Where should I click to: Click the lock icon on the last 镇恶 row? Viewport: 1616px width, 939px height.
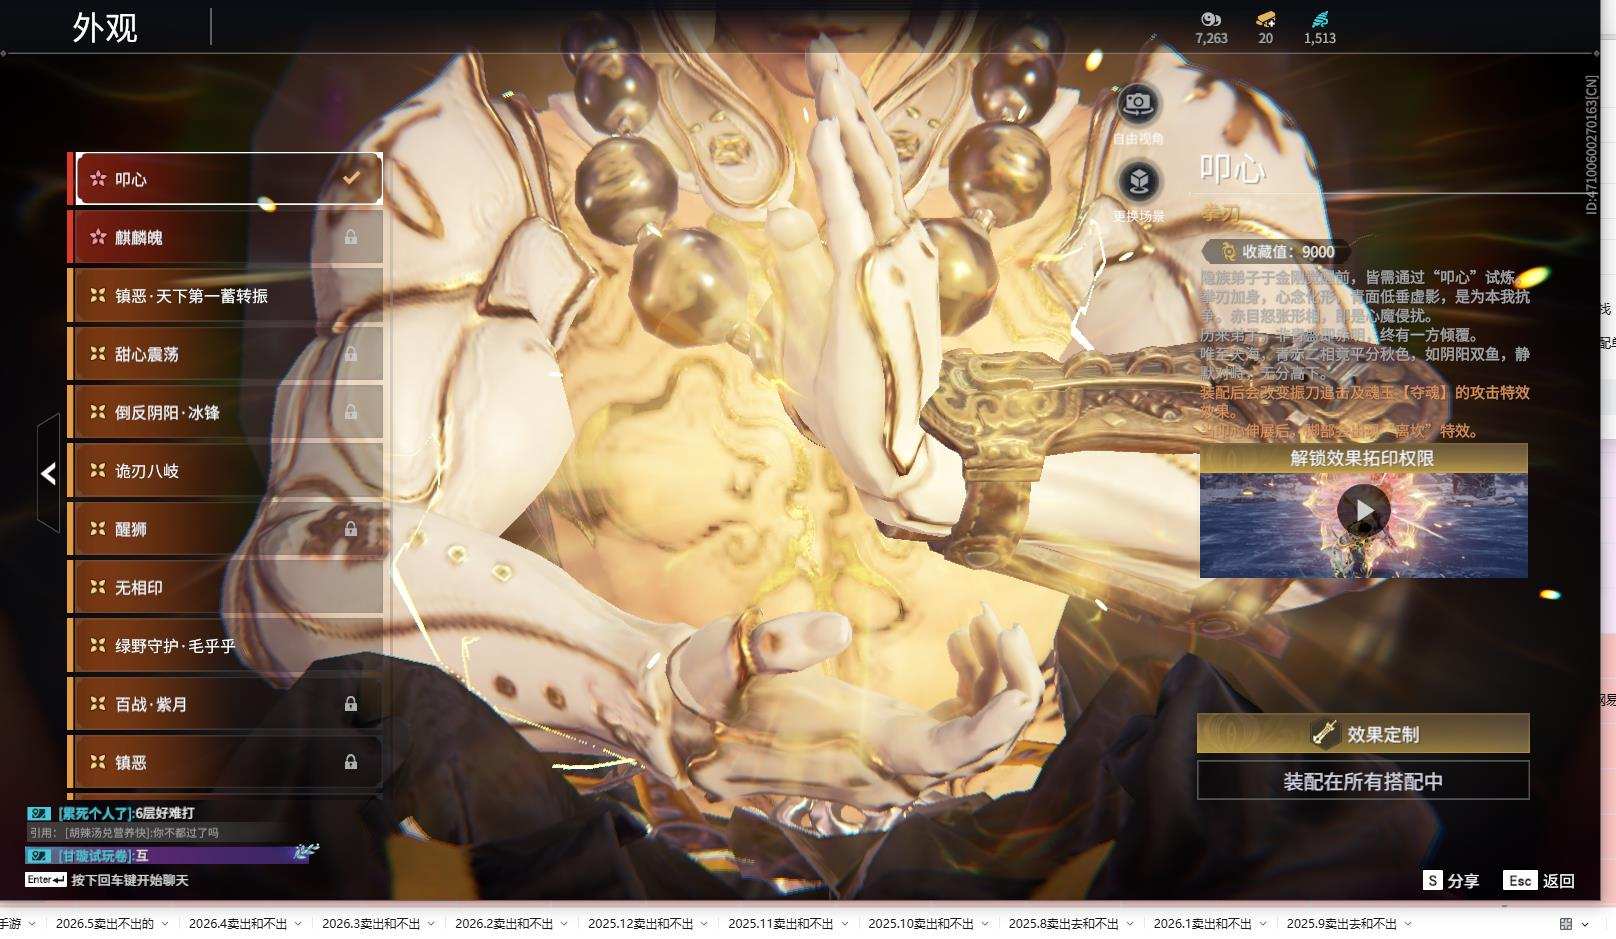(351, 762)
